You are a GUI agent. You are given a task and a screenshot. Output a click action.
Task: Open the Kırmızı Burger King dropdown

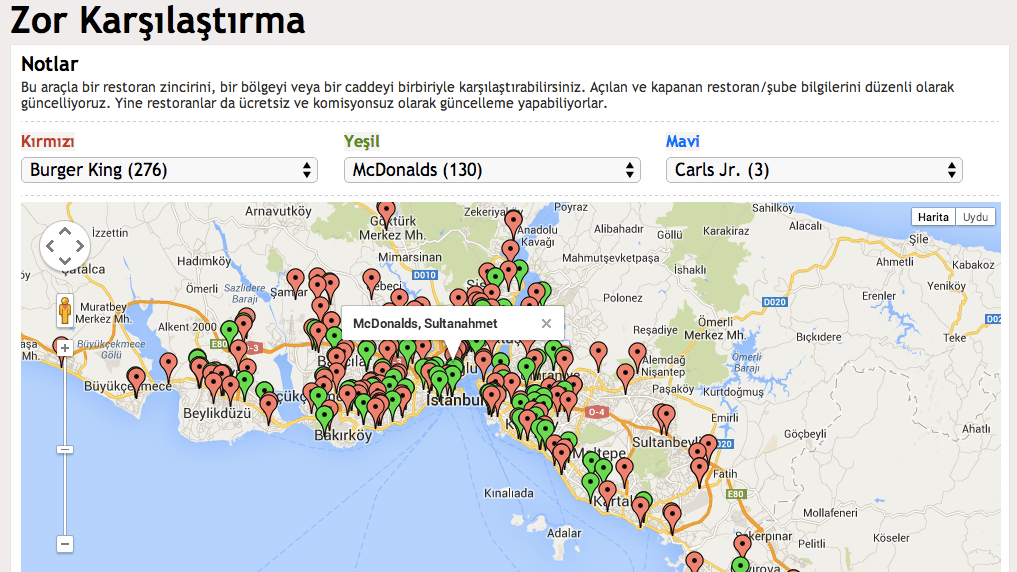[x=169, y=170]
